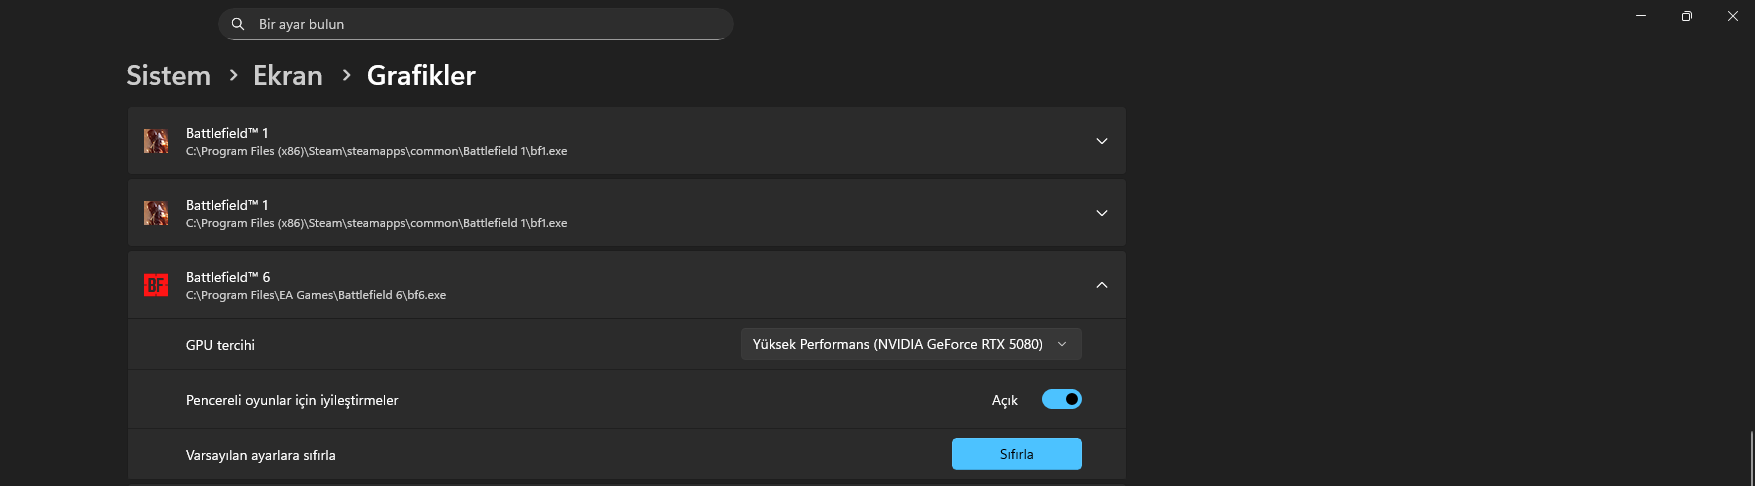This screenshot has height=486, width=1755.
Task: Go back to Sistem breadcrumb
Action: tap(168, 75)
